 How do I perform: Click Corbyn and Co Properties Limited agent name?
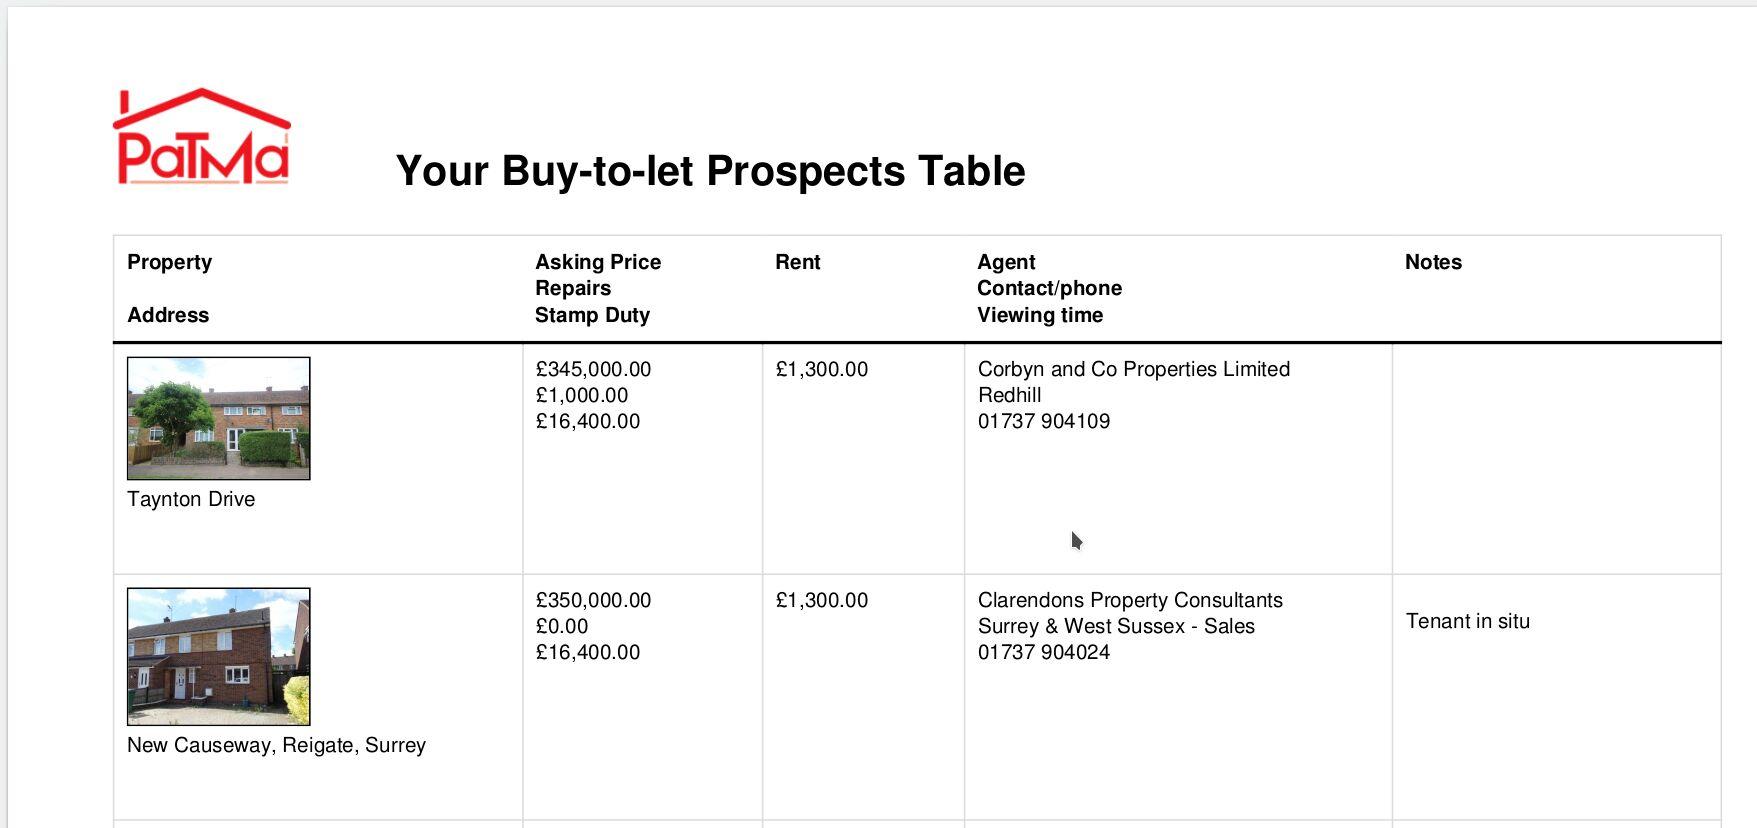(1134, 369)
